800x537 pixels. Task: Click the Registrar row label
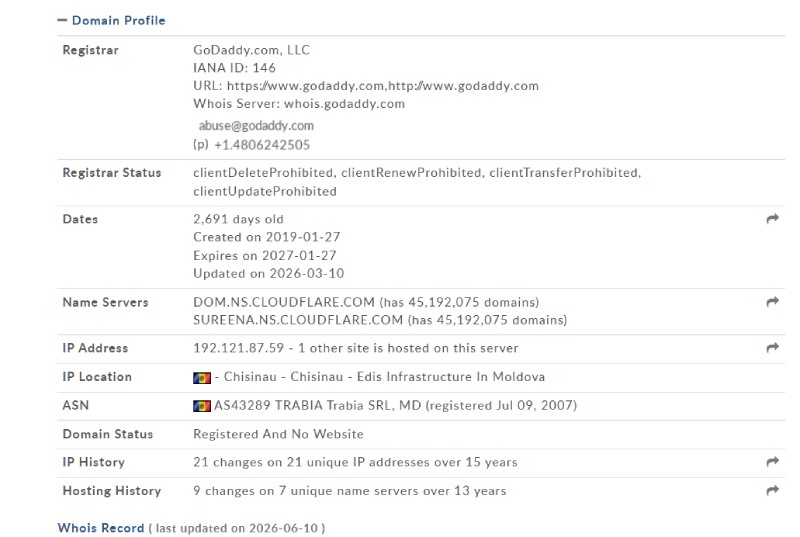point(90,50)
